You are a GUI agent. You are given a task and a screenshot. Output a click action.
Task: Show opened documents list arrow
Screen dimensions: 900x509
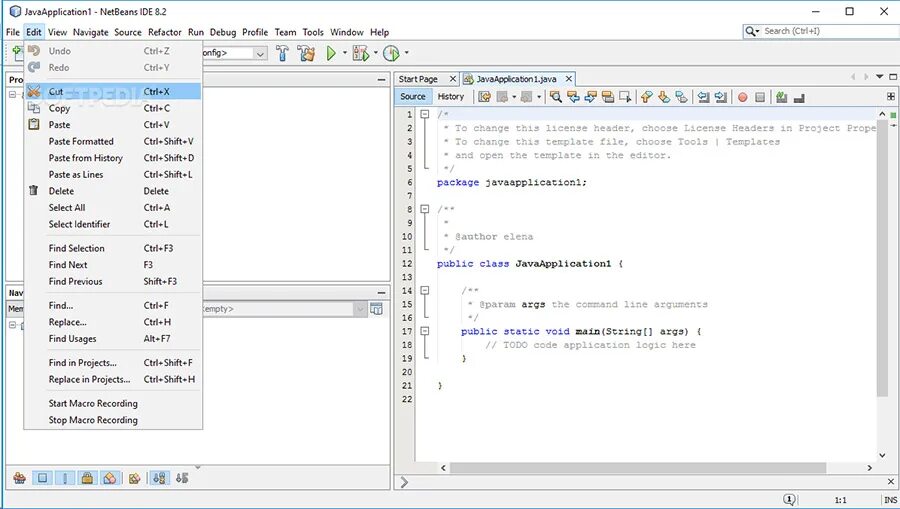(x=879, y=77)
